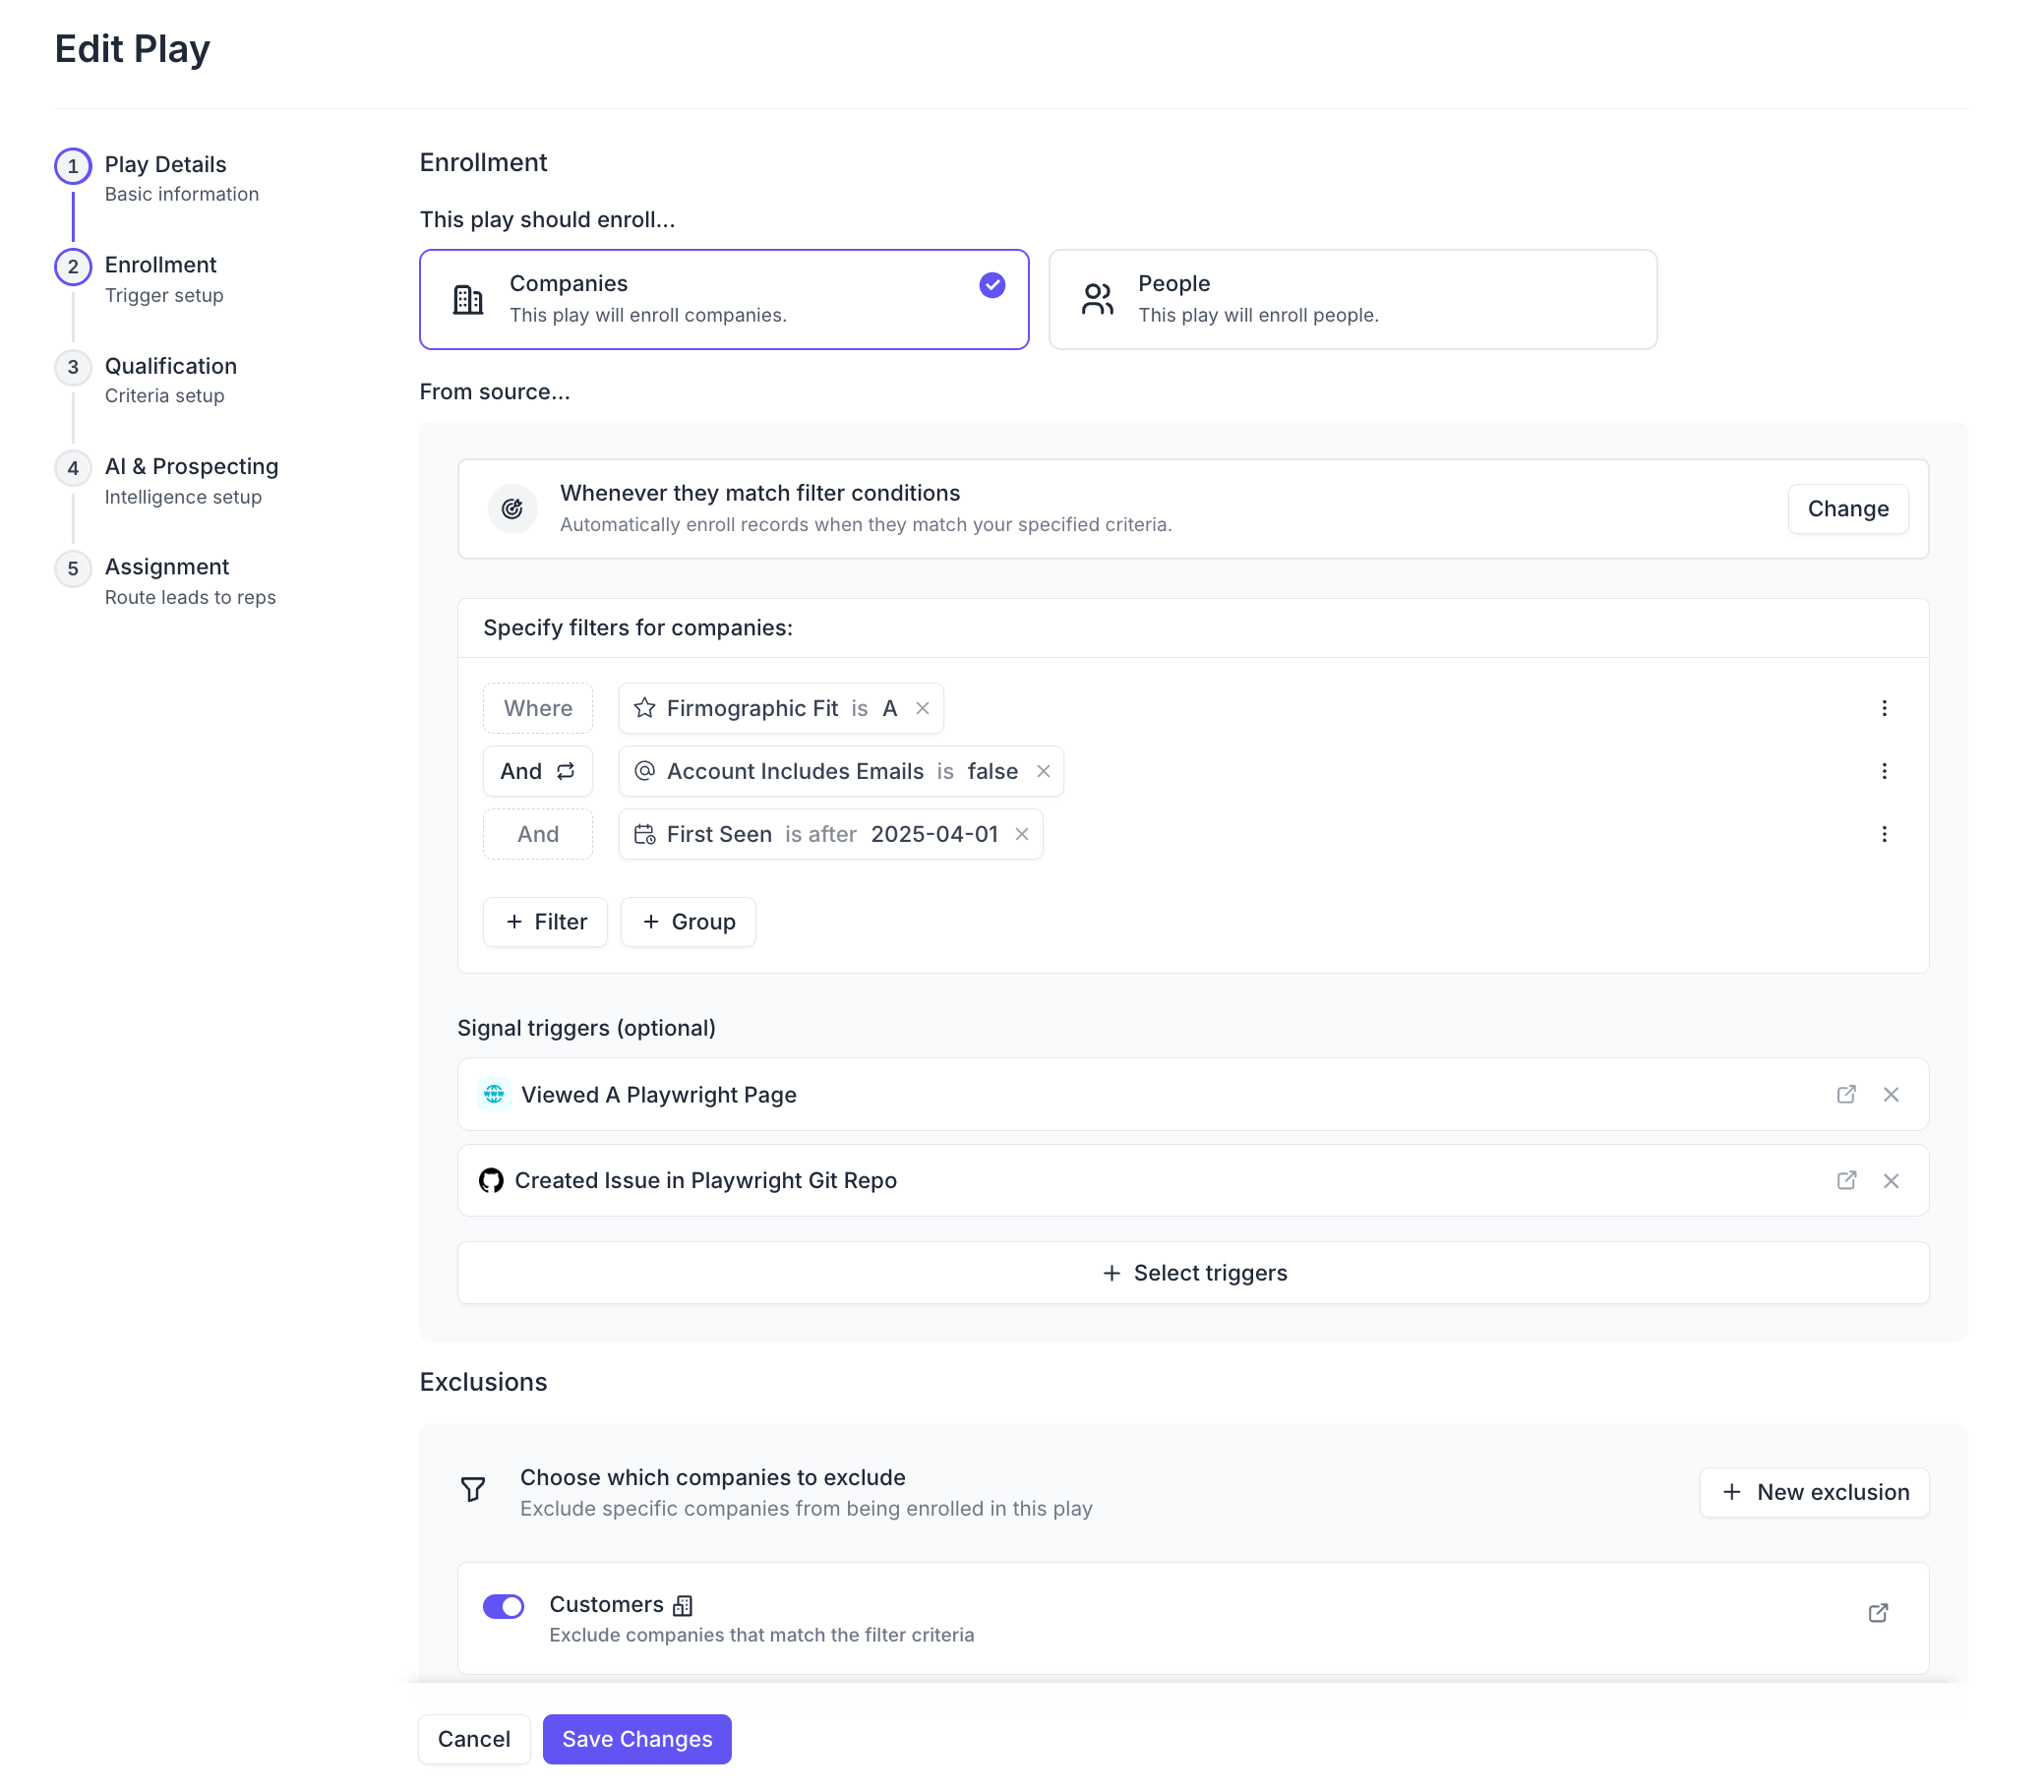Viewport: 2044px width, 1792px height.
Task: Open AI & Prospecting step
Action: [x=191, y=467]
